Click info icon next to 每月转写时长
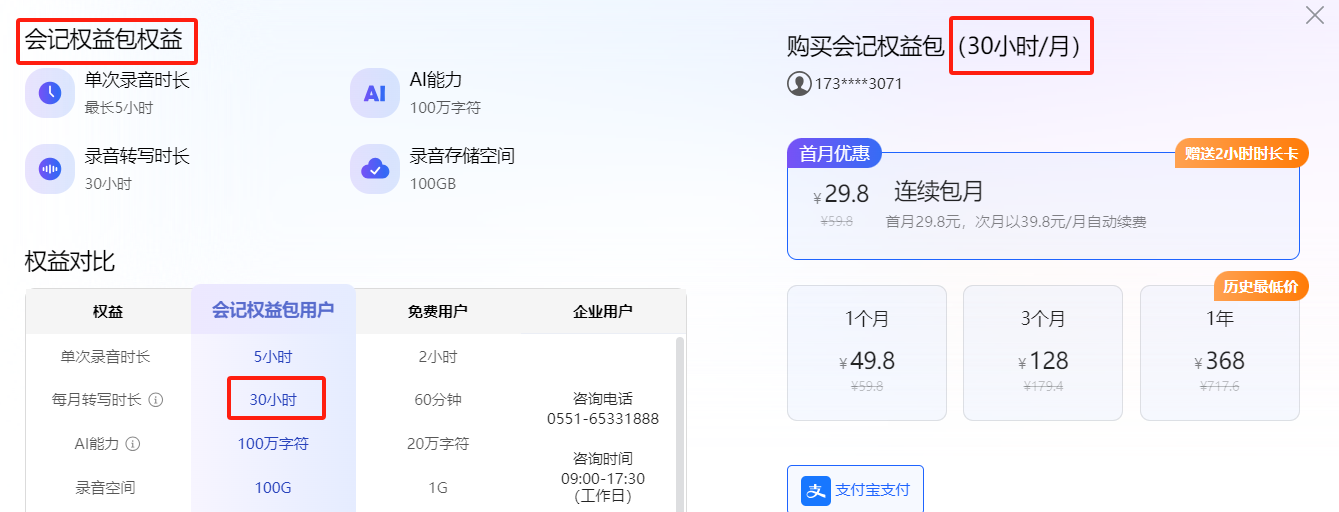The width and height of the screenshot is (1339, 512). coord(156,400)
